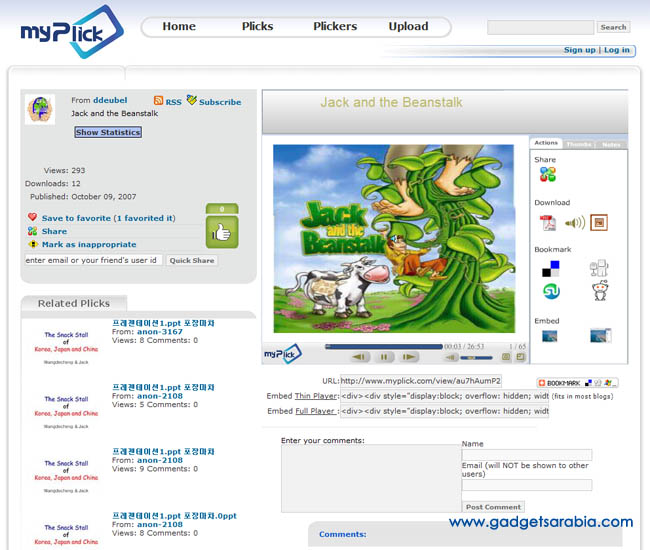Open the Upload menu item
This screenshot has width=650, height=550.
(408, 27)
